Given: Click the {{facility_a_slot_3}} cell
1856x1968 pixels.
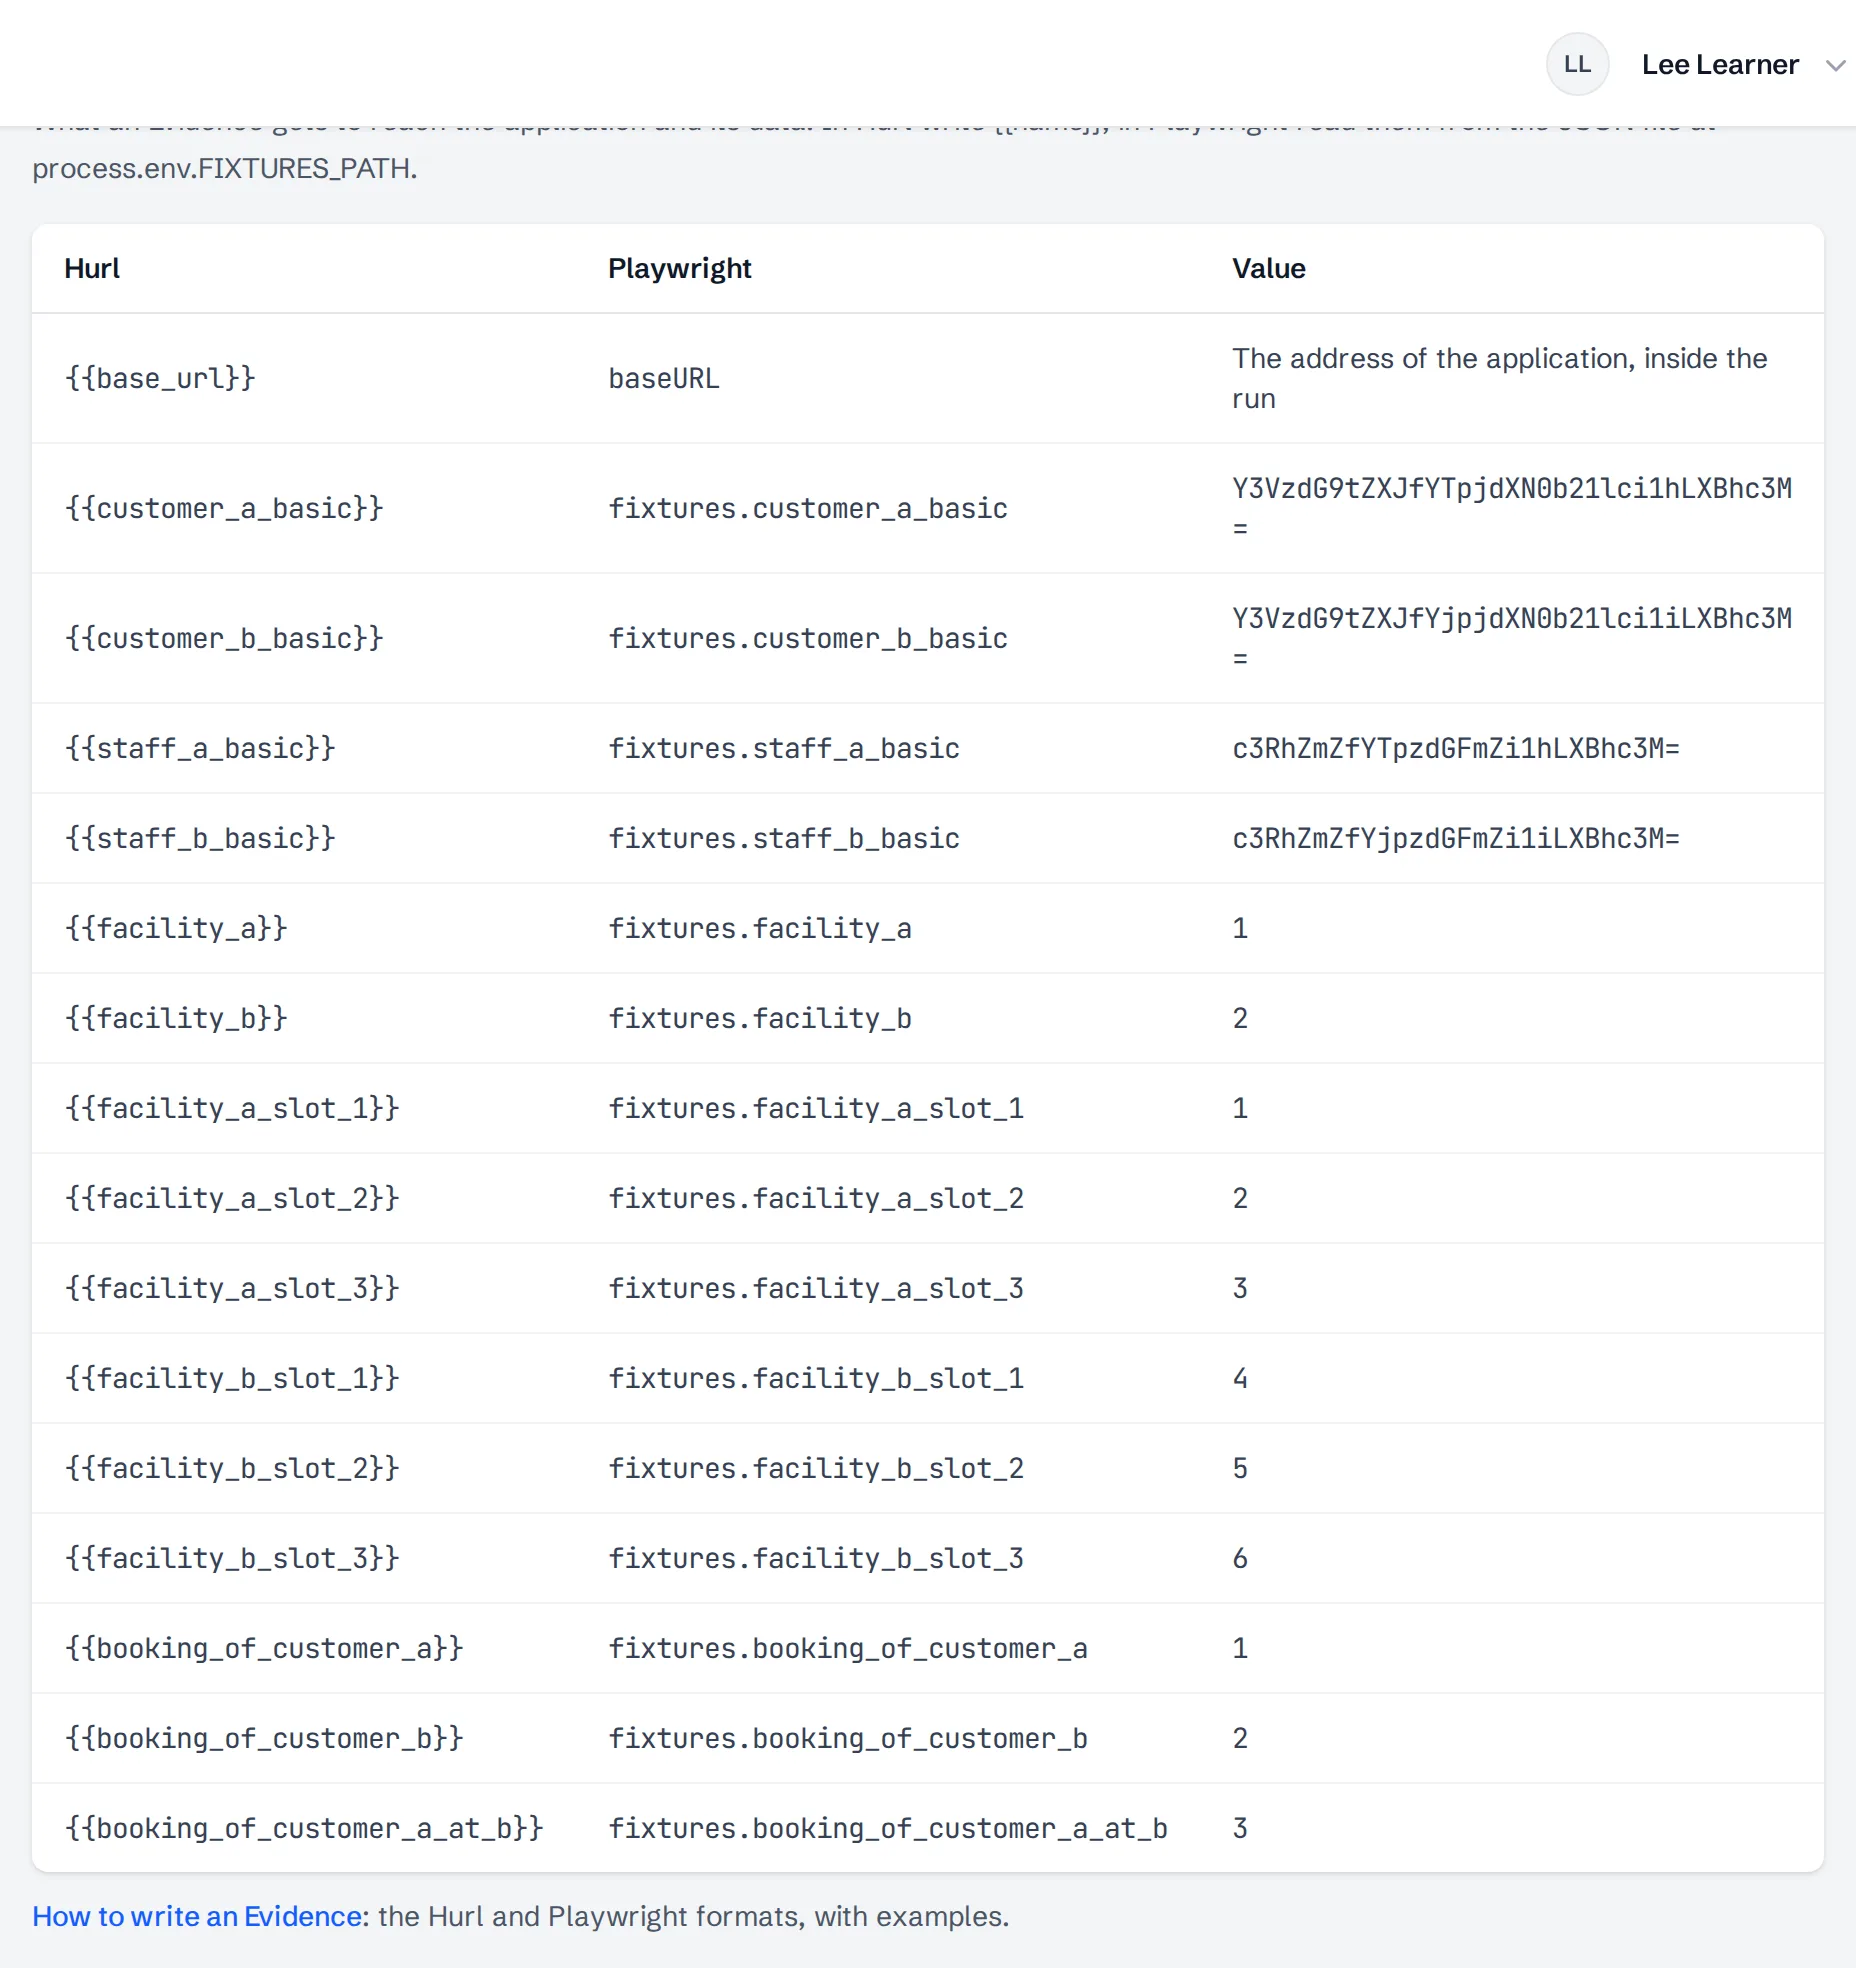Looking at the screenshot, I should [x=232, y=1288].
